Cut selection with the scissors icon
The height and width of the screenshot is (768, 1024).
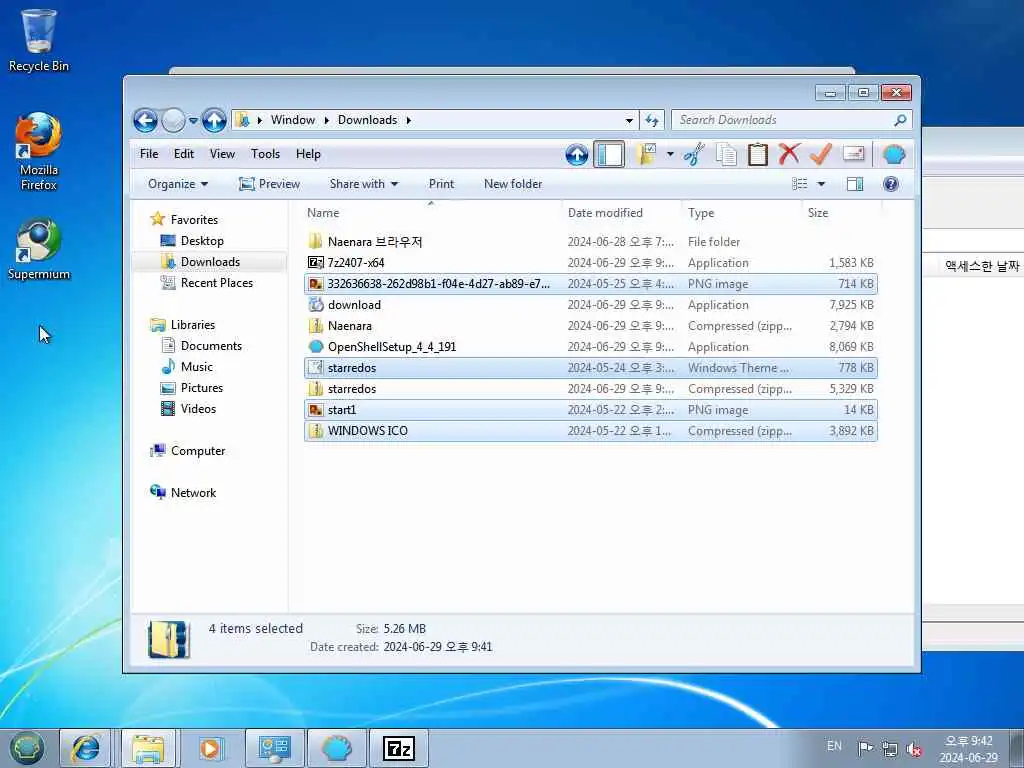694,155
